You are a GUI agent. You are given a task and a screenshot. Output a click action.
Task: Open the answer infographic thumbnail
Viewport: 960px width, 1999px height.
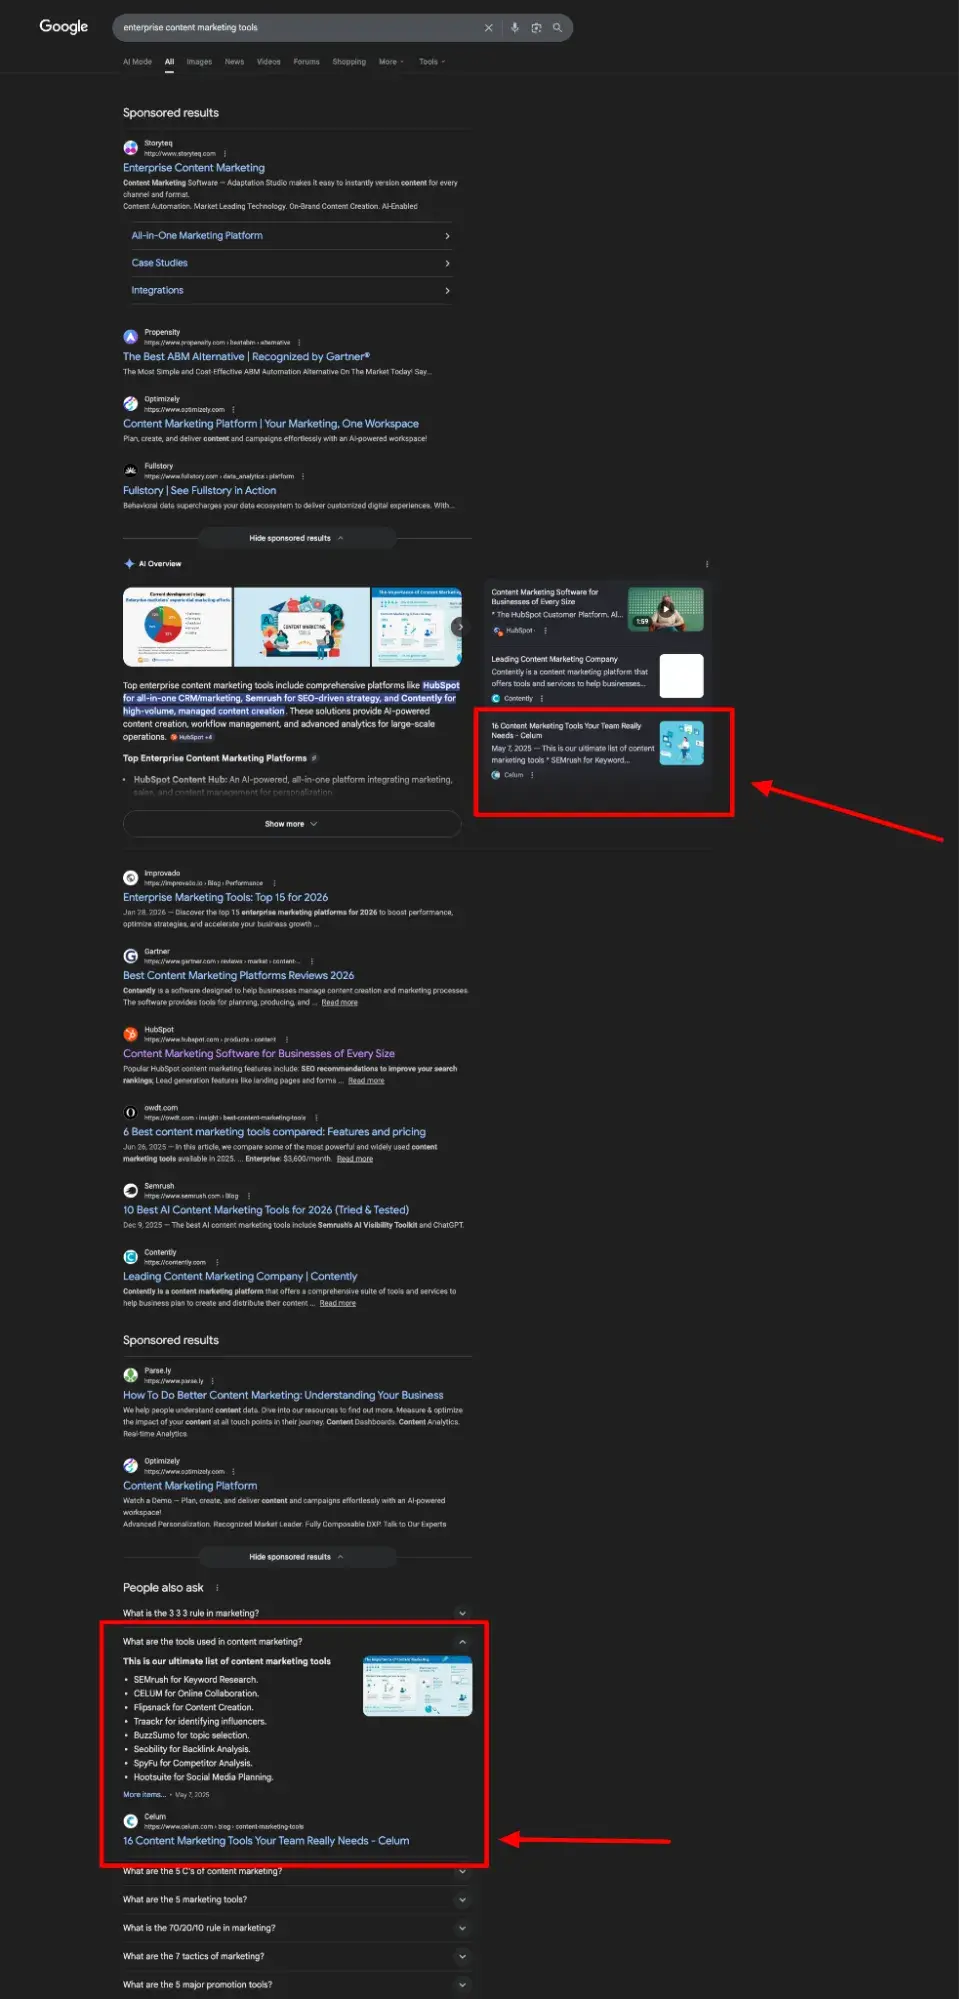tap(417, 1685)
